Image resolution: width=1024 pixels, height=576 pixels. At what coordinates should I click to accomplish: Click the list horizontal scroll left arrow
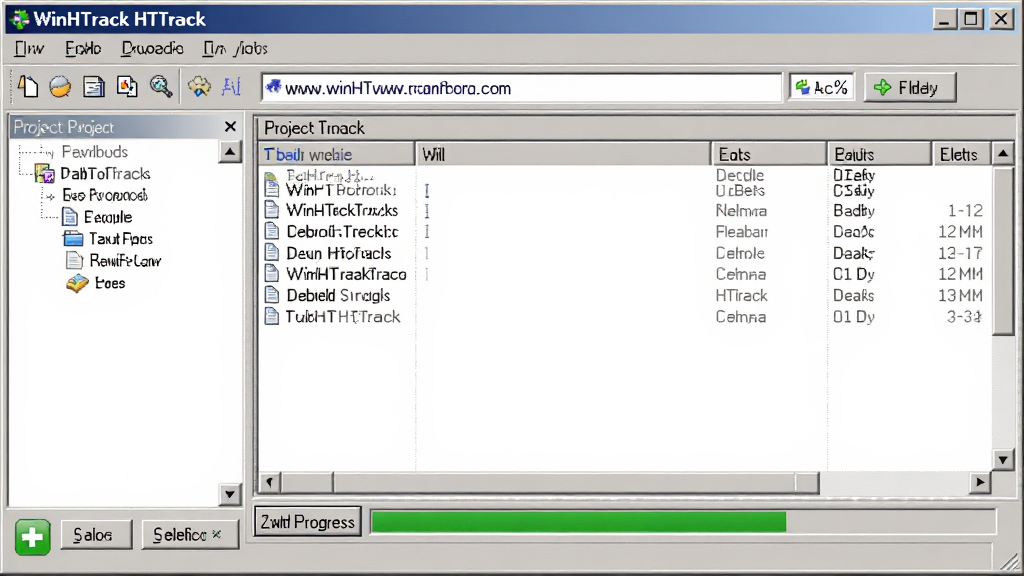tap(269, 483)
